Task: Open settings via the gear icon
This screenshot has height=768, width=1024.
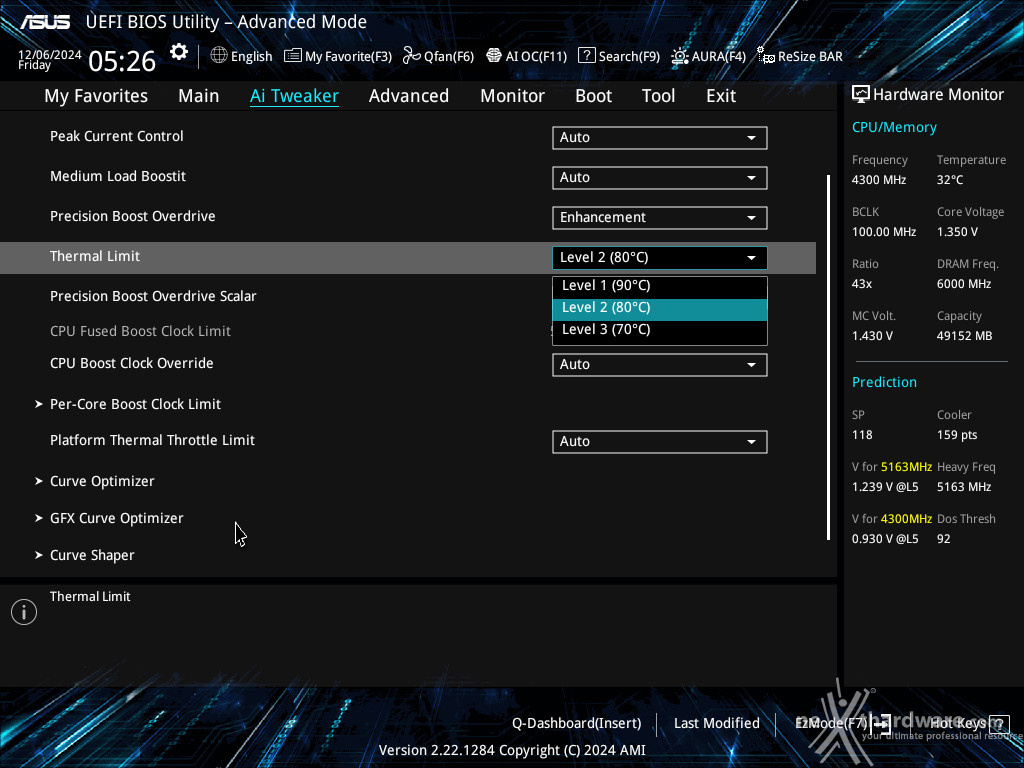Action: (x=178, y=52)
